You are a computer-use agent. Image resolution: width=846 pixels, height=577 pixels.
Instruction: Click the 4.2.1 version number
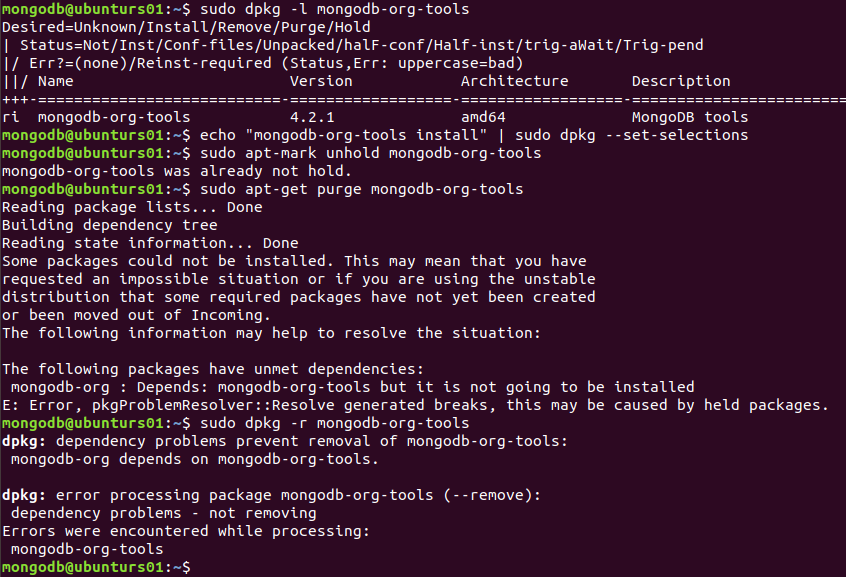311,117
